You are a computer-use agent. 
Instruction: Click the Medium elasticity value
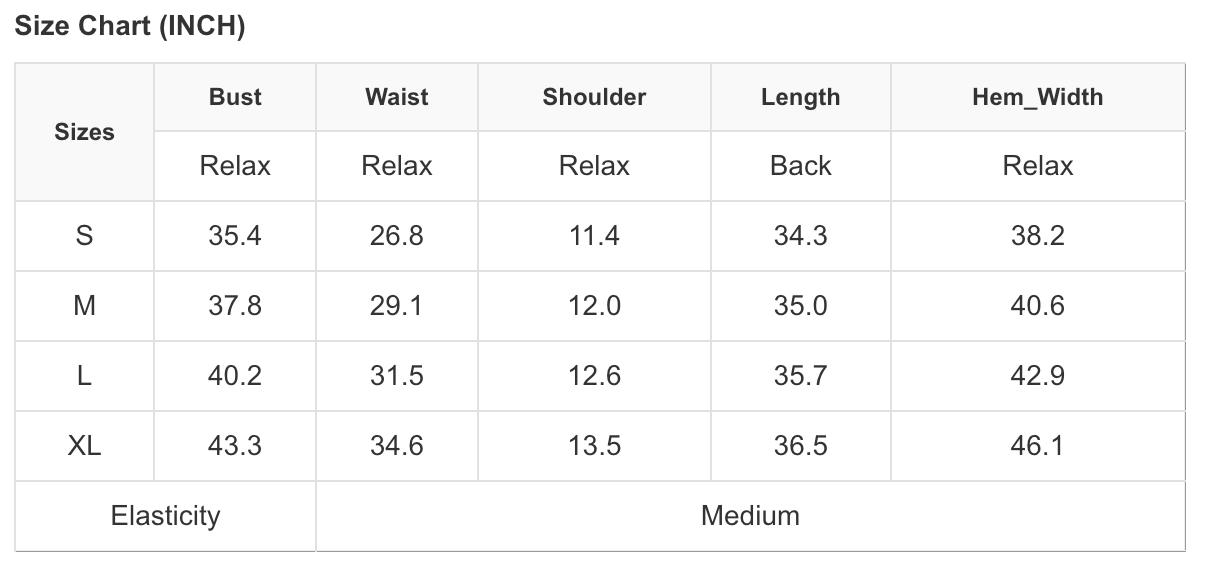750,516
